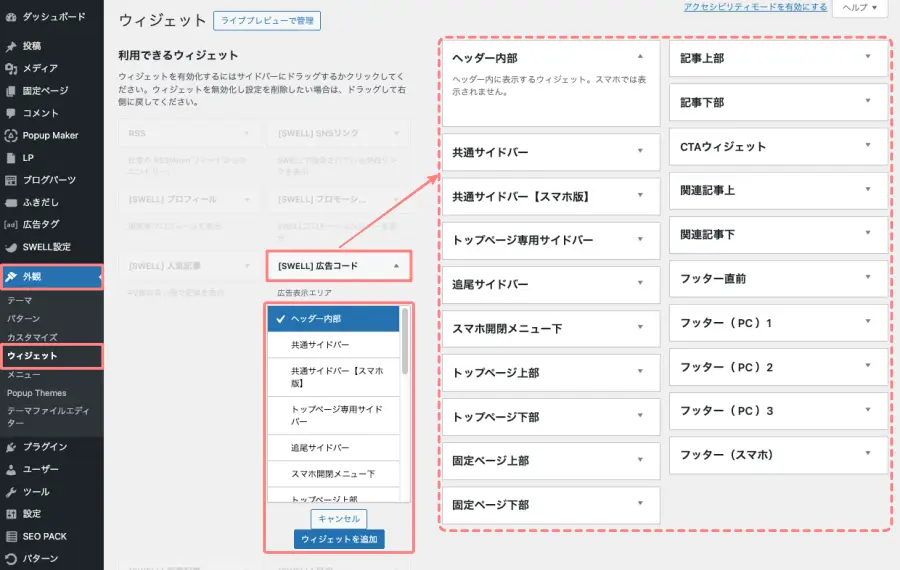Click the ふきだし balloon icon
This screenshot has height=570, width=900.
pos(10,203)
